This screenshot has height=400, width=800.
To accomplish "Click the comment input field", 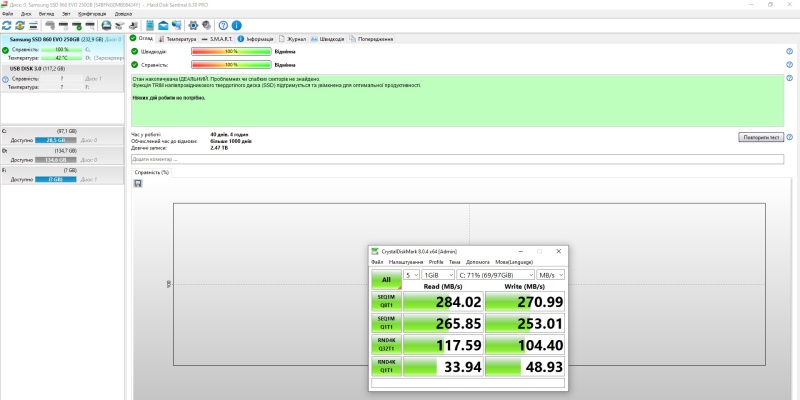I will pyautogui.click(x=457, y=159).
